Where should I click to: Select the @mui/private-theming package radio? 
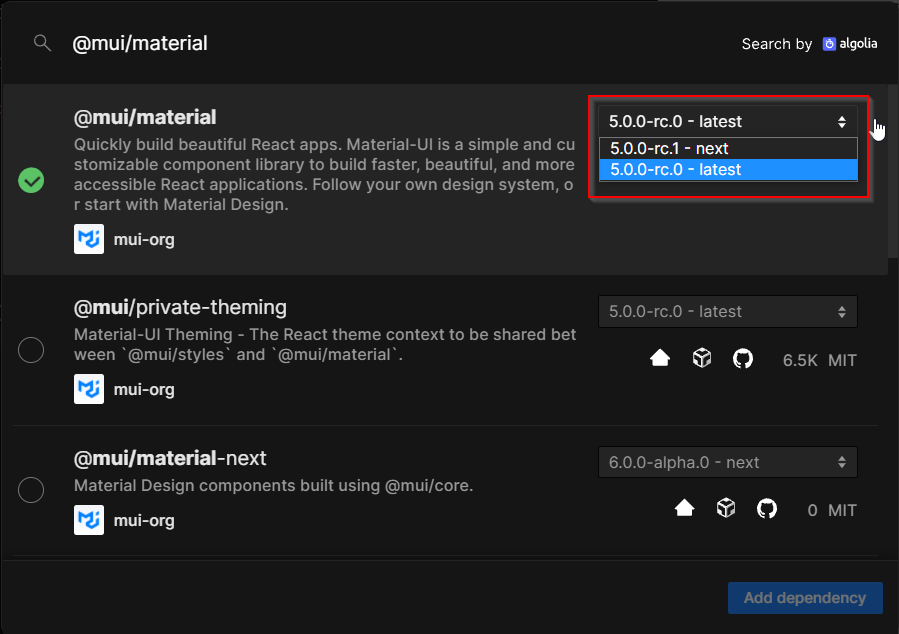tap(31, 350)
